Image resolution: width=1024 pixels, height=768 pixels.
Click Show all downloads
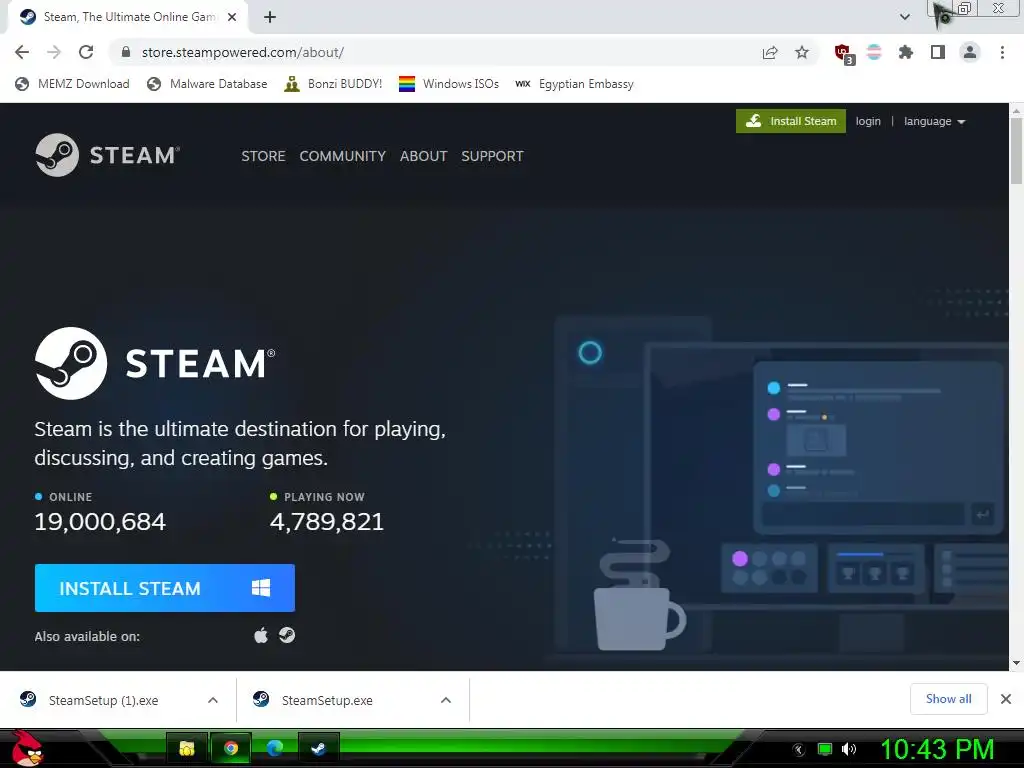point(948,699)
